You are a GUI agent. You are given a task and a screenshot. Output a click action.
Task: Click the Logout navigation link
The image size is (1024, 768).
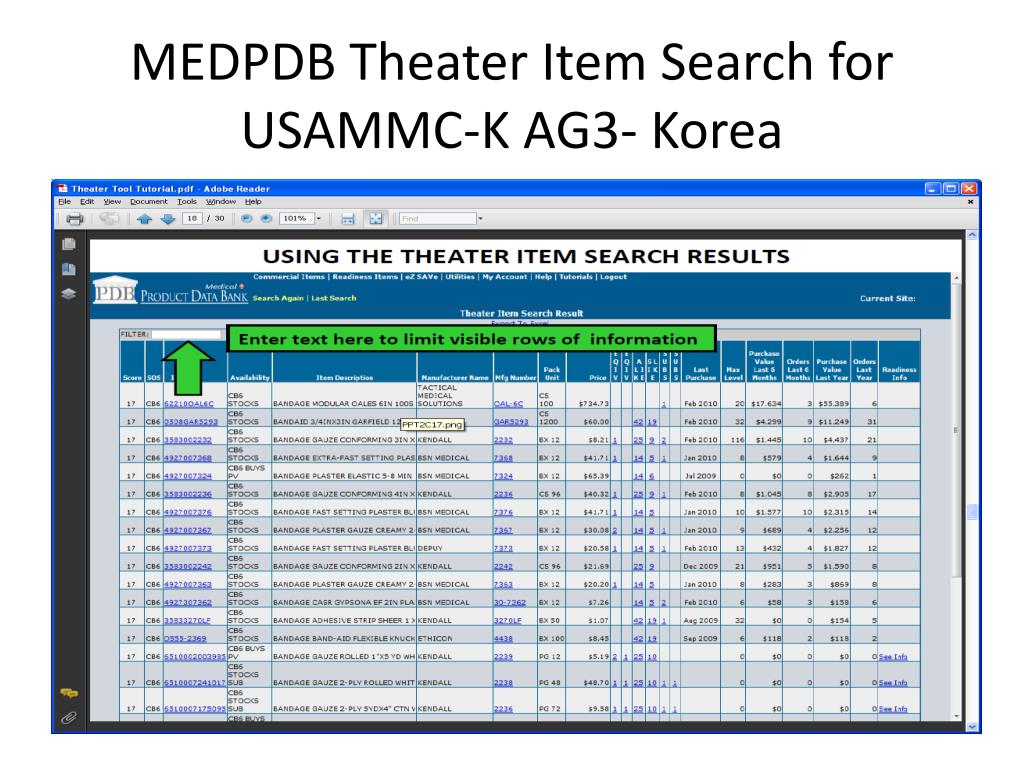[x=613, y=277]
